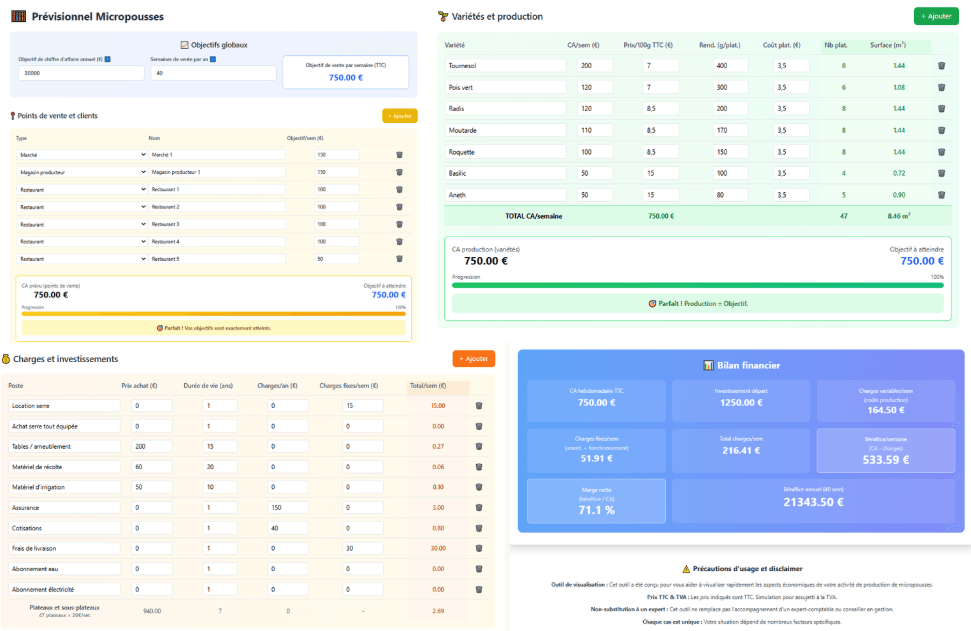Screen dimensions: 971x631
Task: Click the info icon beside annual revenue objective
Action: coord(108,59)
